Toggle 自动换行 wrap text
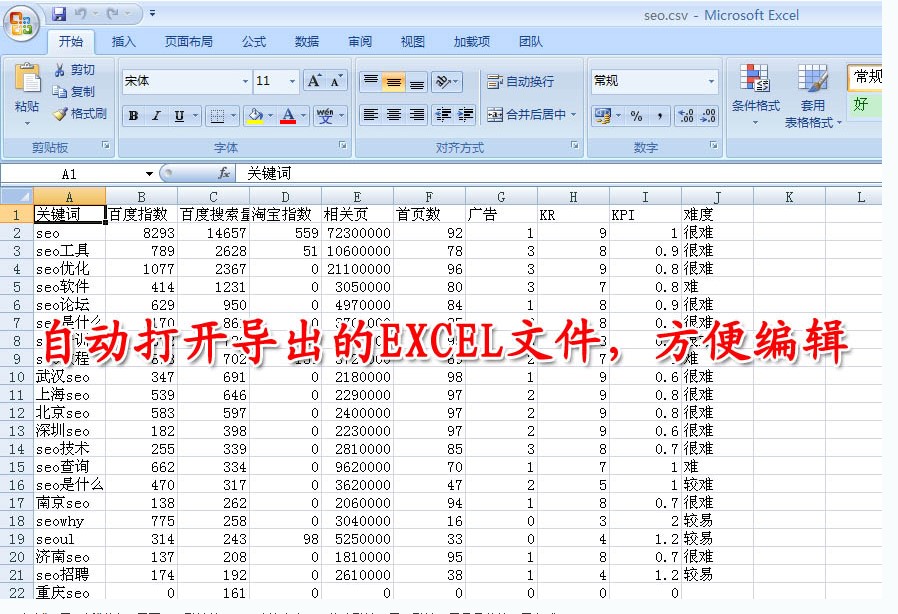 [521, 81]
